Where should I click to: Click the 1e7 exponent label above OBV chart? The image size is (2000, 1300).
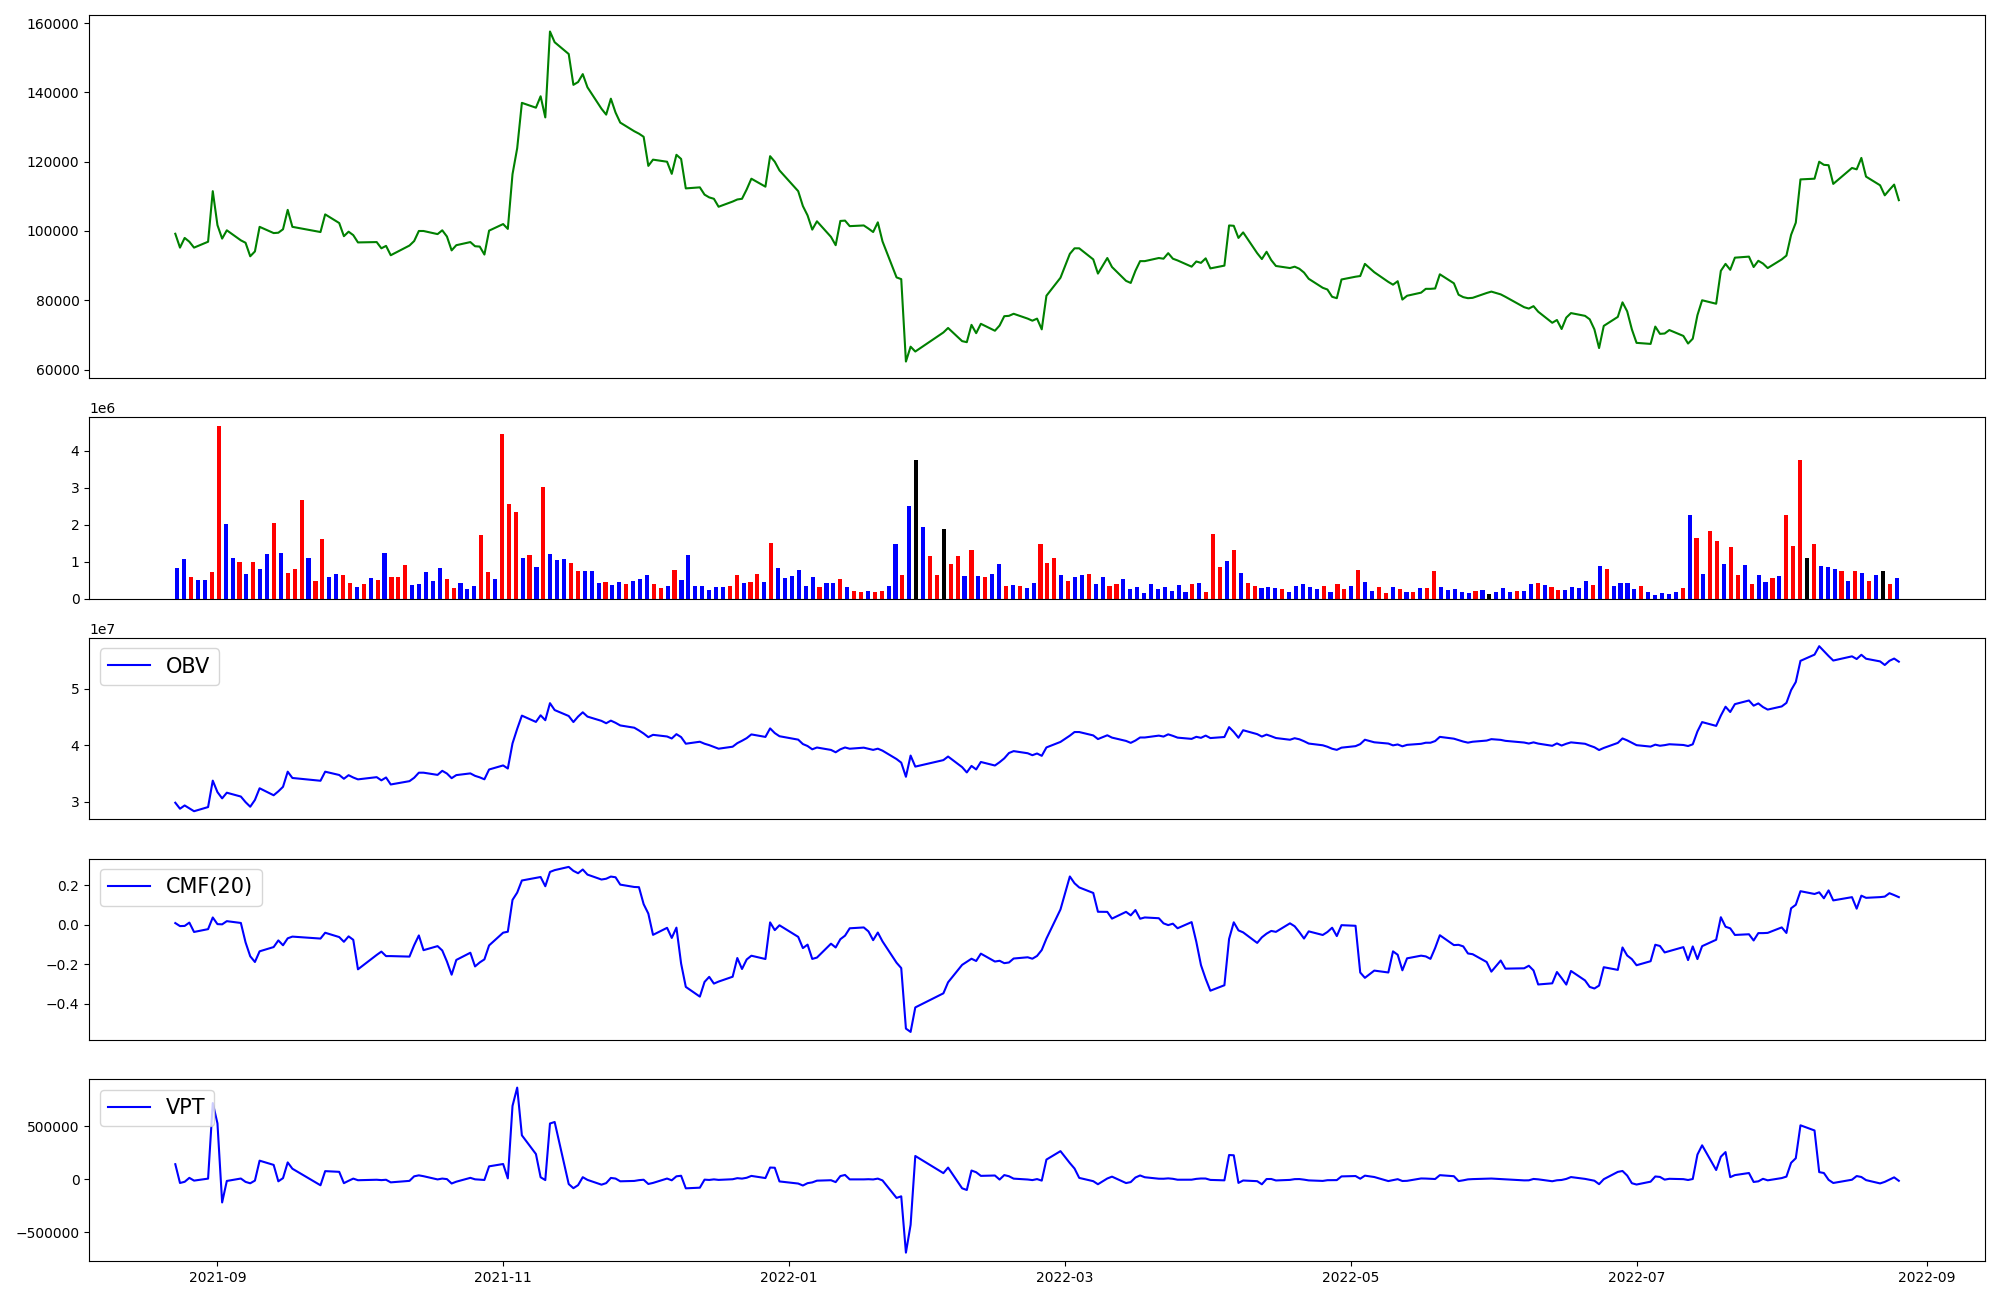[x=102, y=629]
